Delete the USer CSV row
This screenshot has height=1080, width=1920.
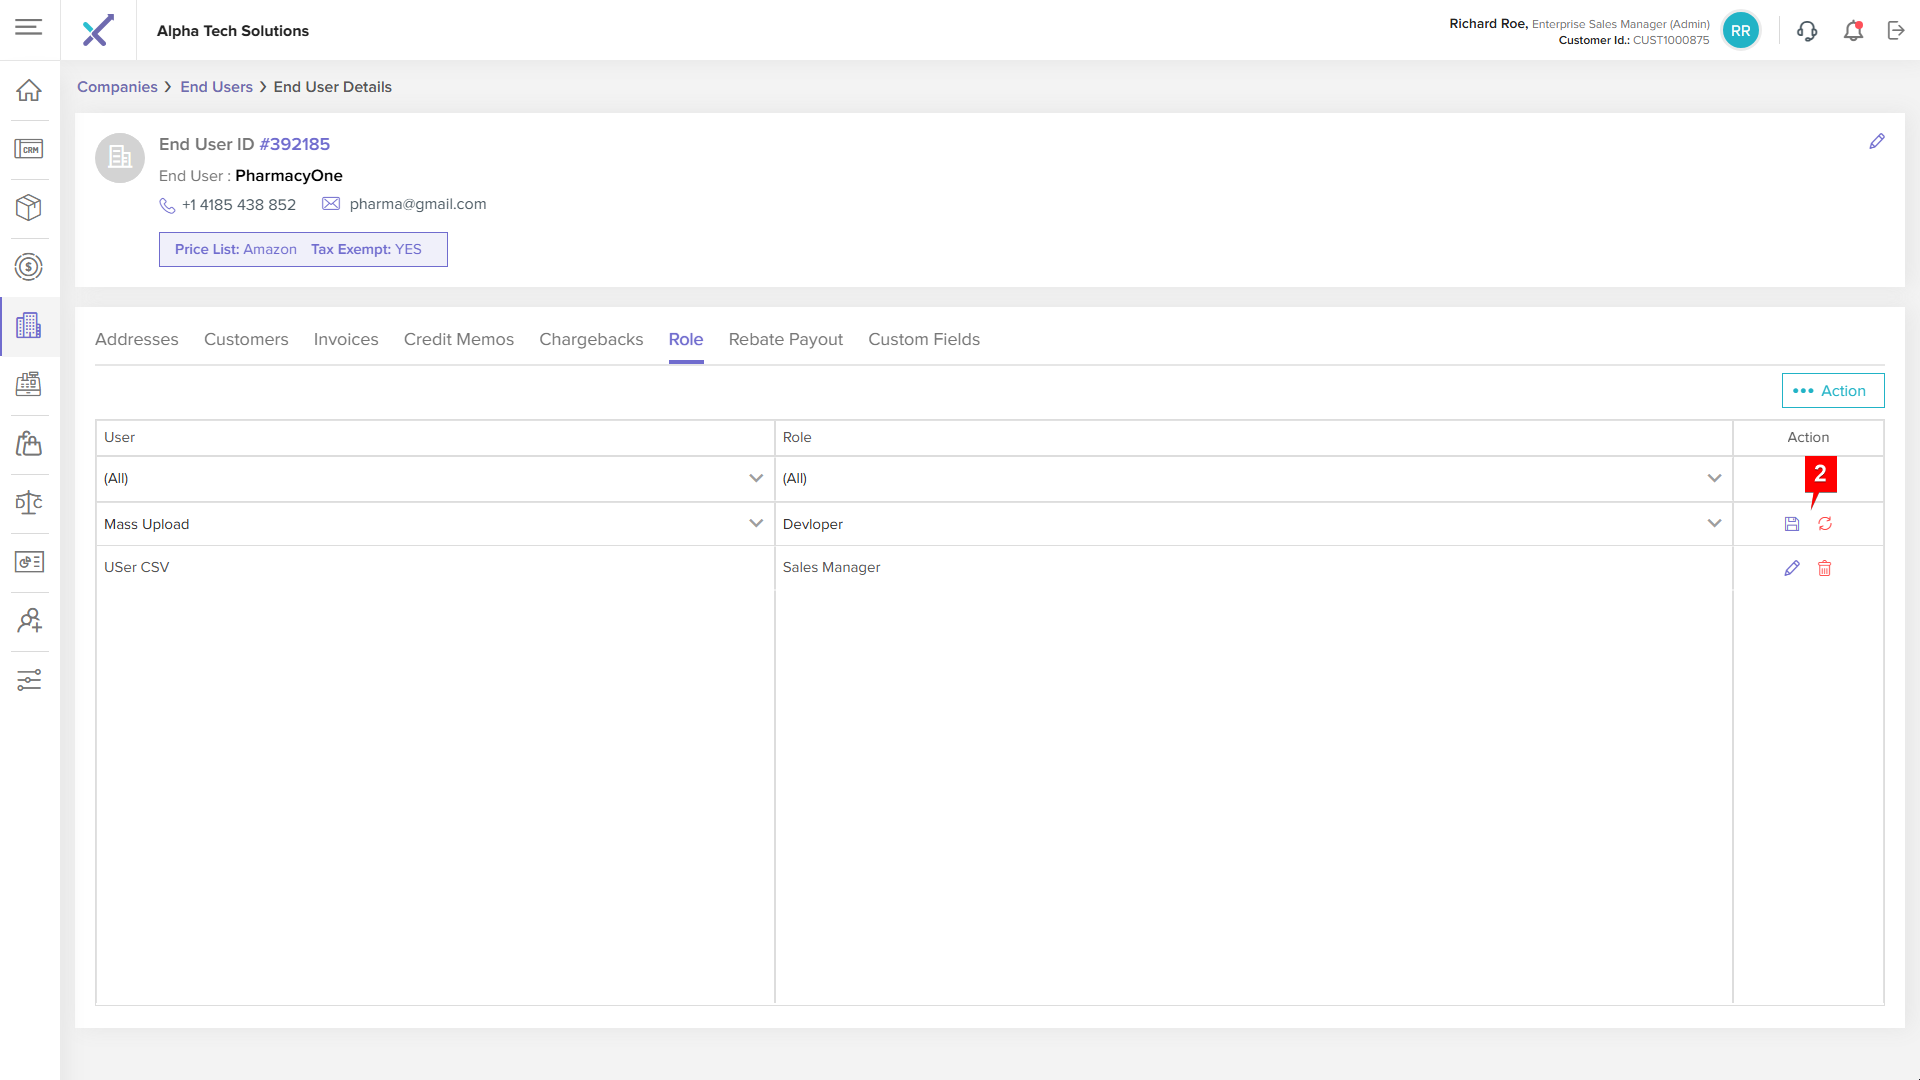click(1824, 568)
